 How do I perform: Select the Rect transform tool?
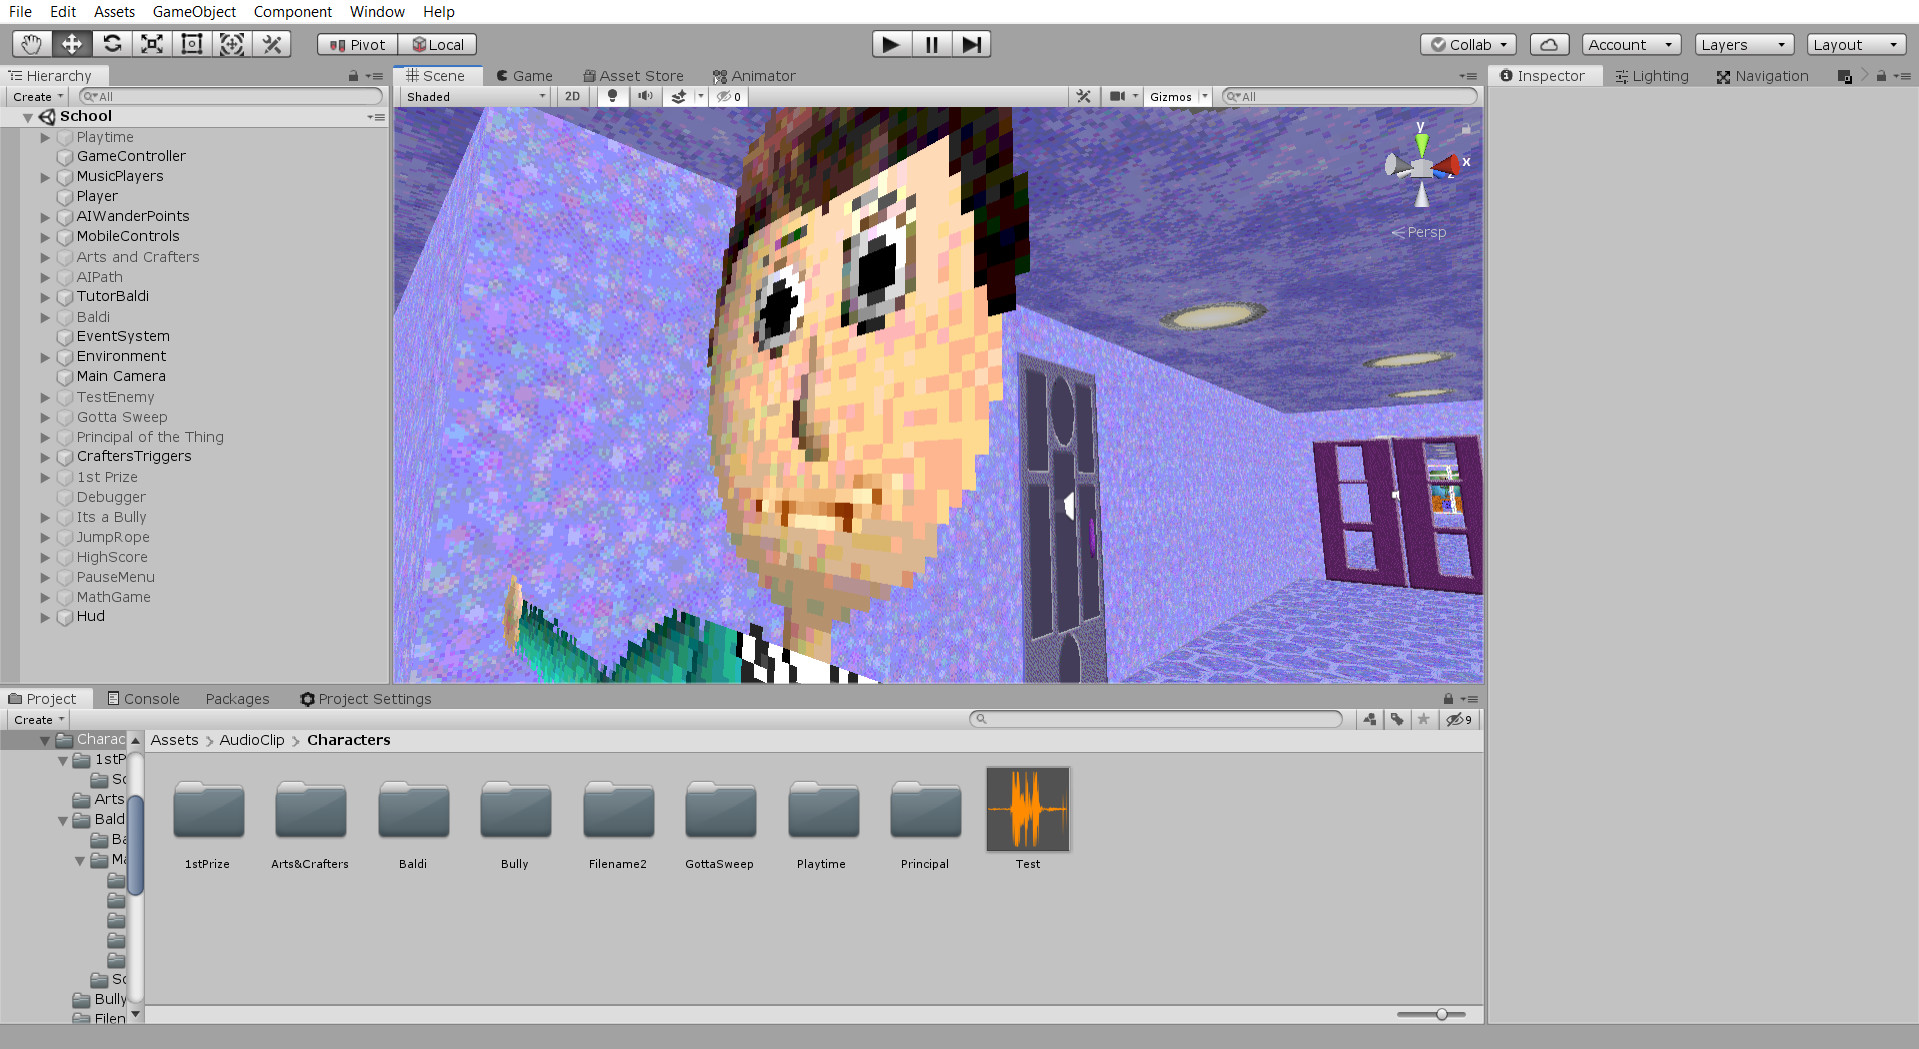click(x=191, y=44)
